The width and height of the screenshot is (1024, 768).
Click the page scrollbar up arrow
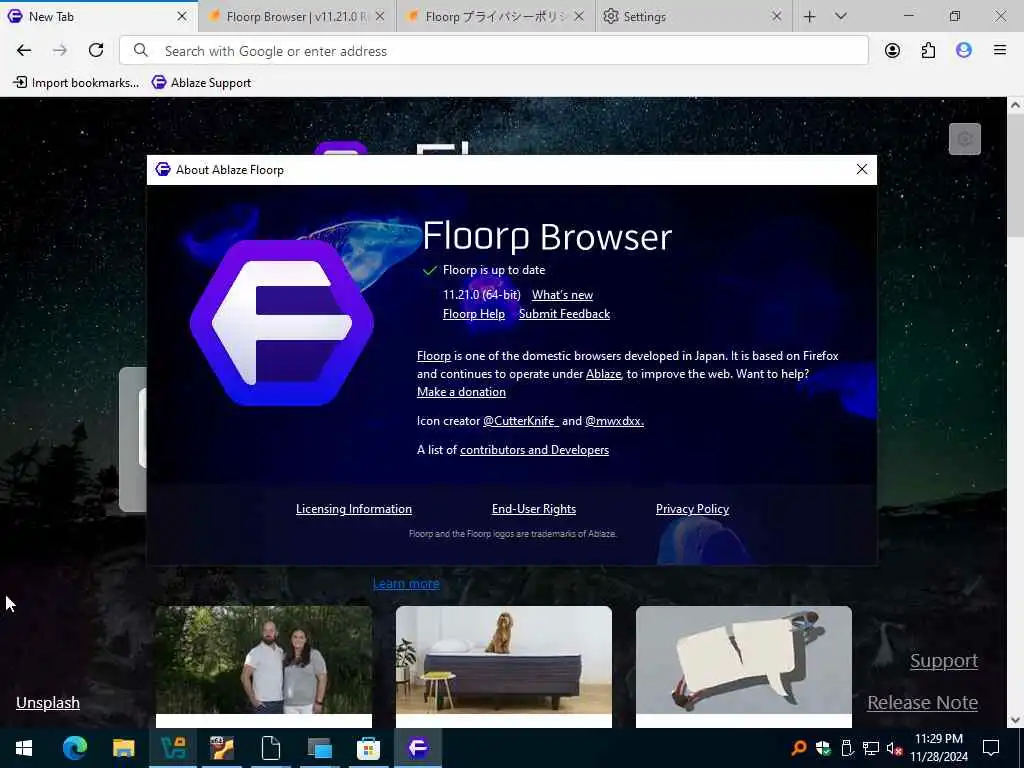(1015, 104)
